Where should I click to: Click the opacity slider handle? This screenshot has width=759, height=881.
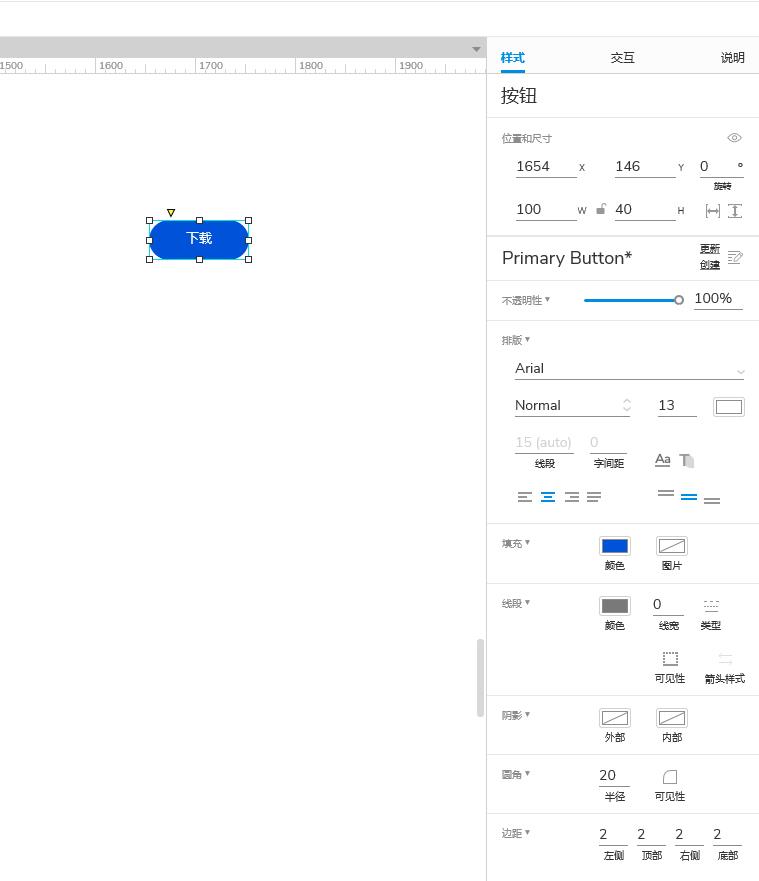click(679, 300)
